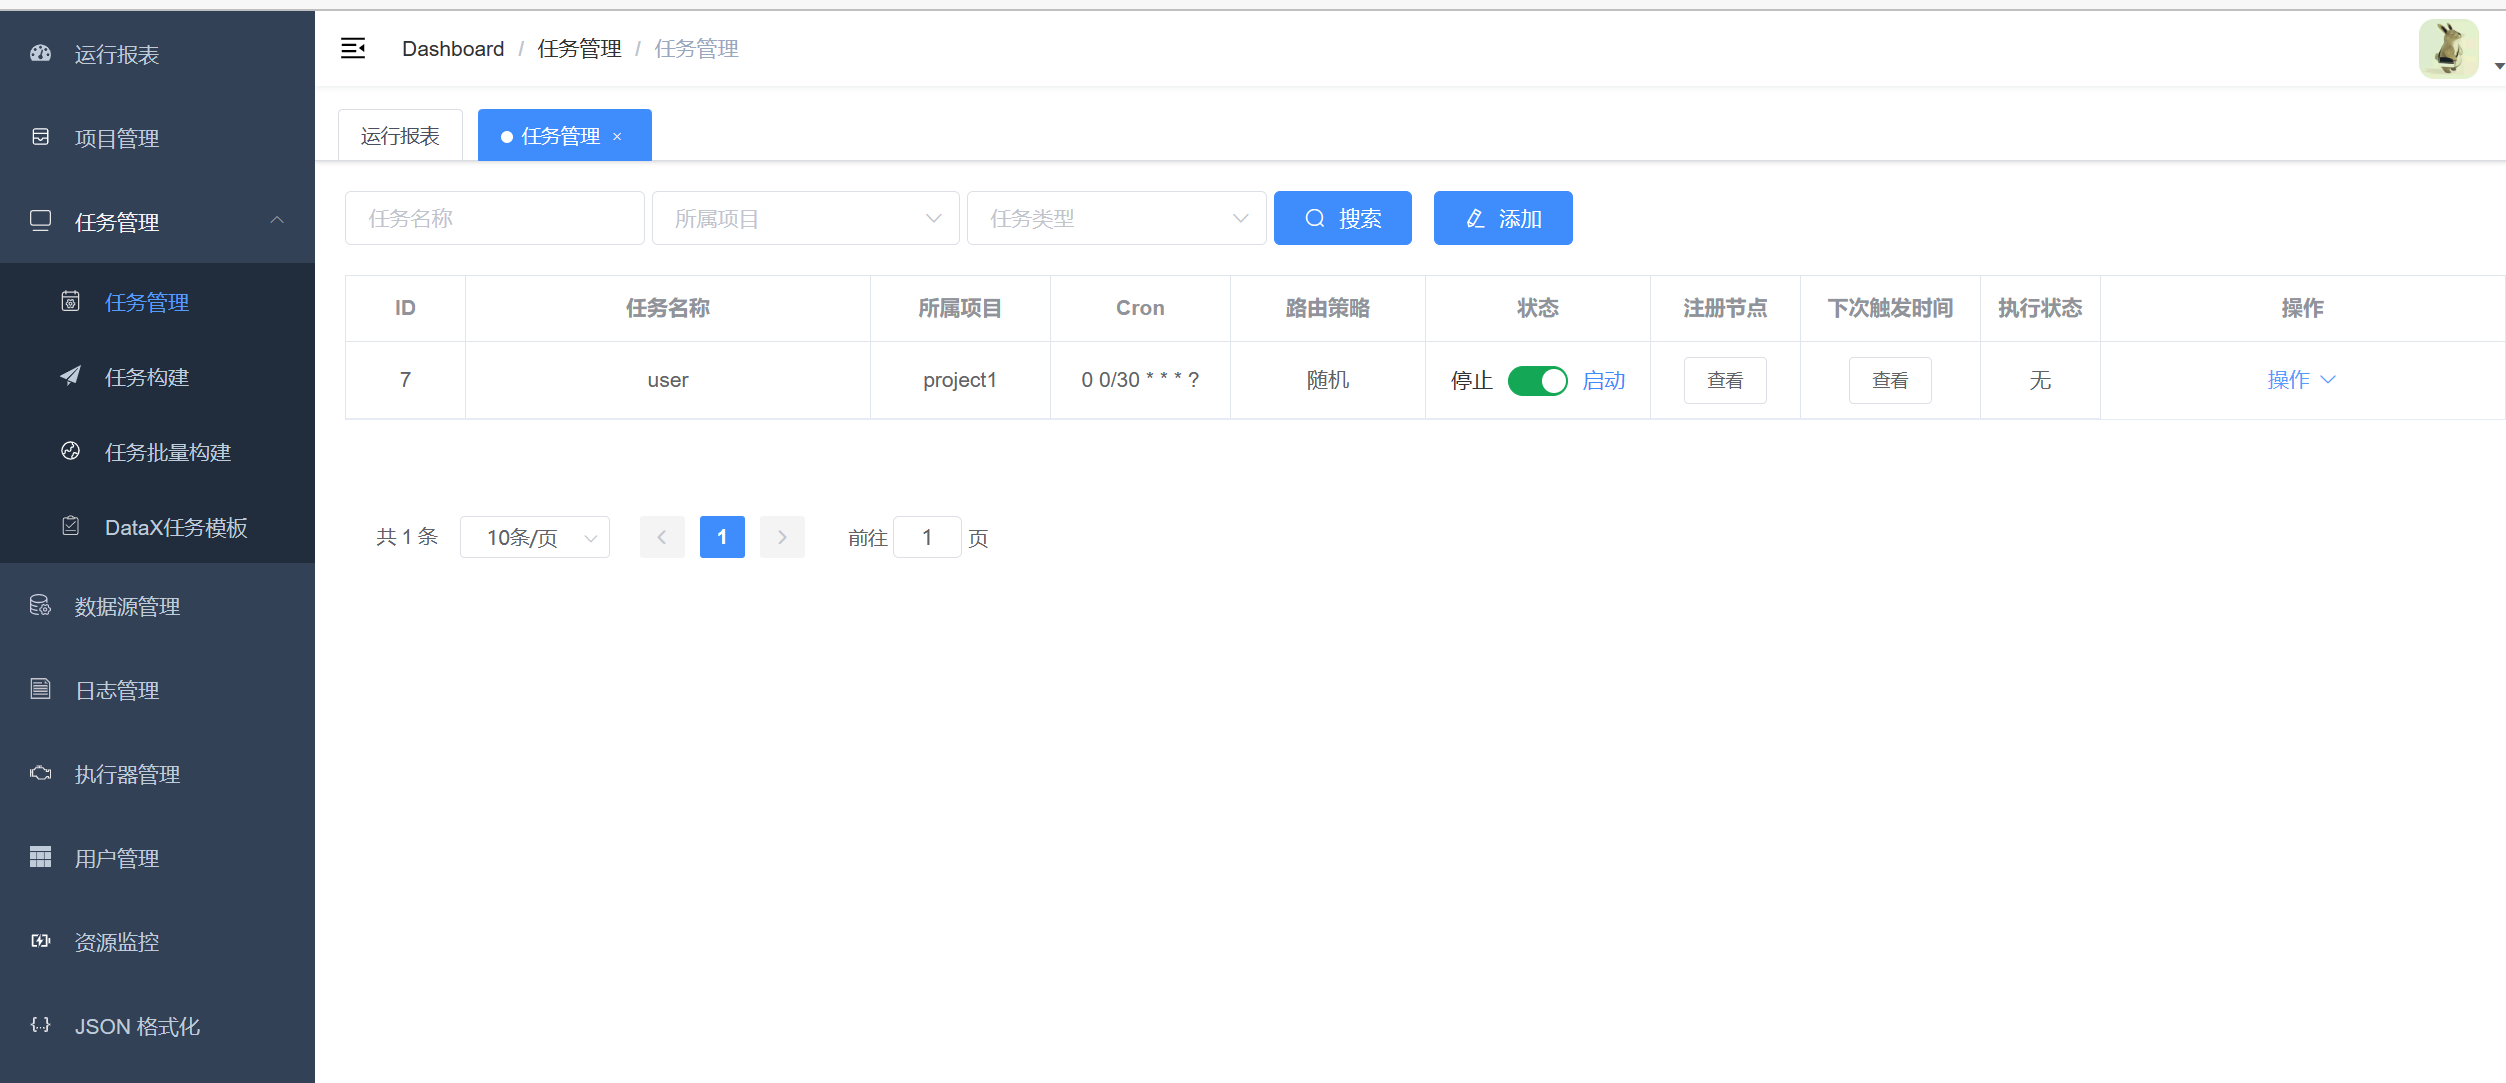
Task: Switch to the 运行报表 tab
Action: [400, 136]
